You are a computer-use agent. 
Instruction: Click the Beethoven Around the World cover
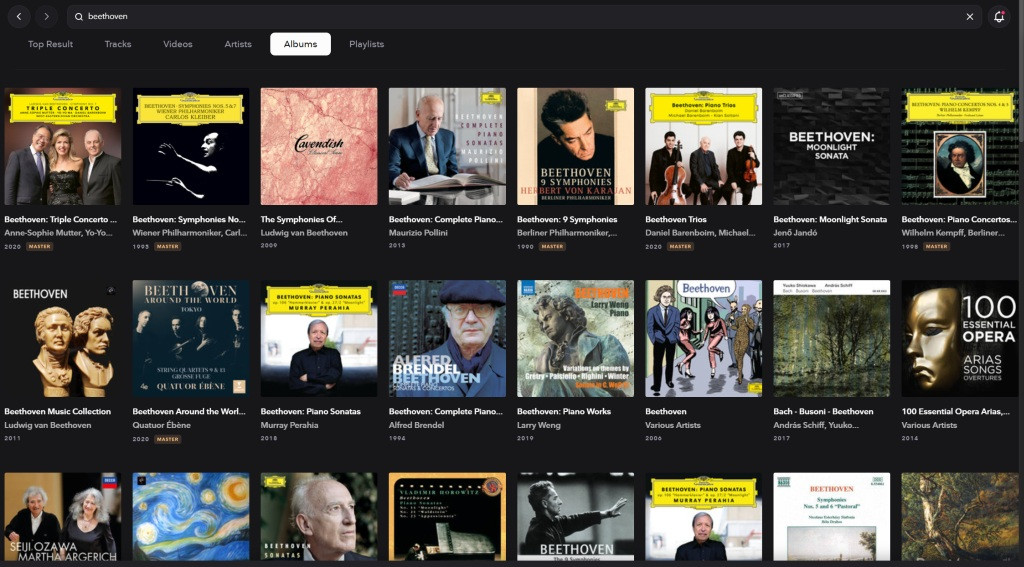coord(191,338)
